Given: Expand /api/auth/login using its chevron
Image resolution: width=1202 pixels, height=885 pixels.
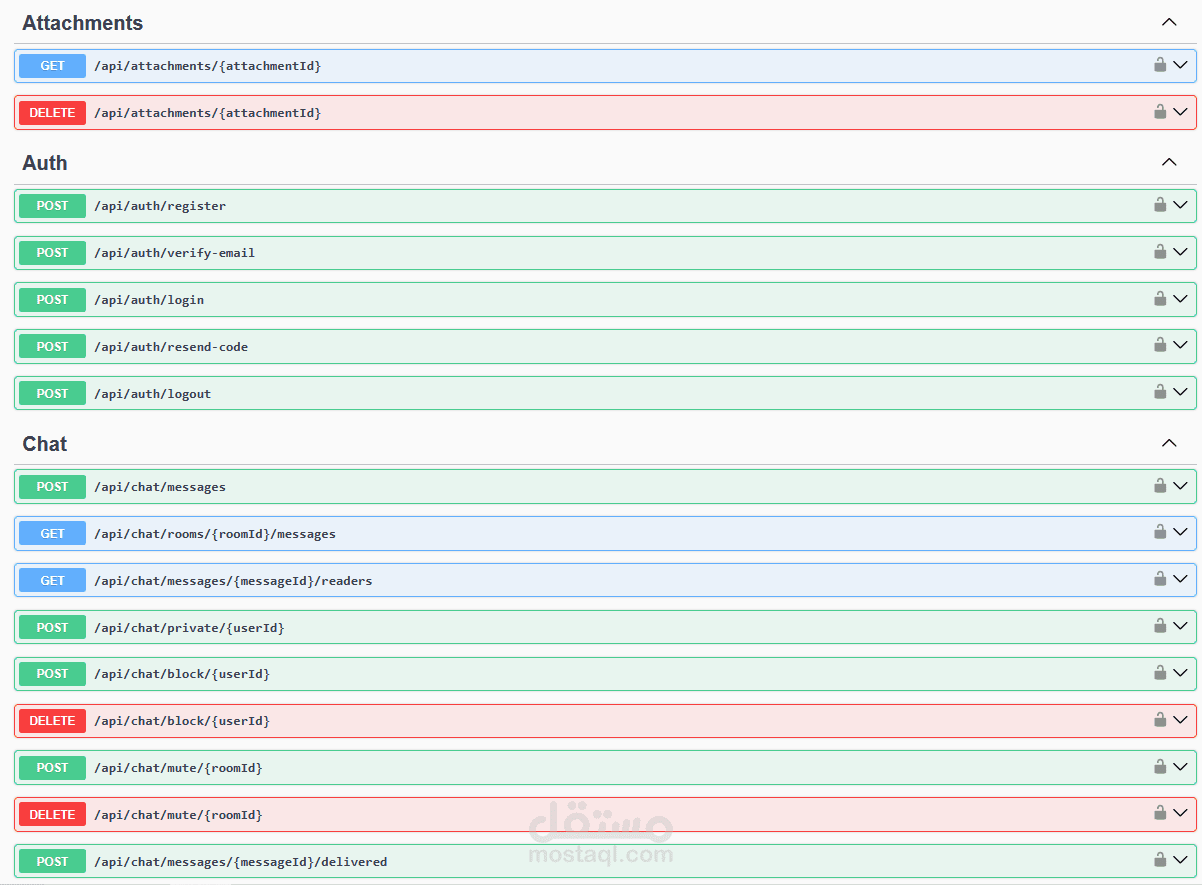Looking at the screenshot, I should pos(1181,299).
